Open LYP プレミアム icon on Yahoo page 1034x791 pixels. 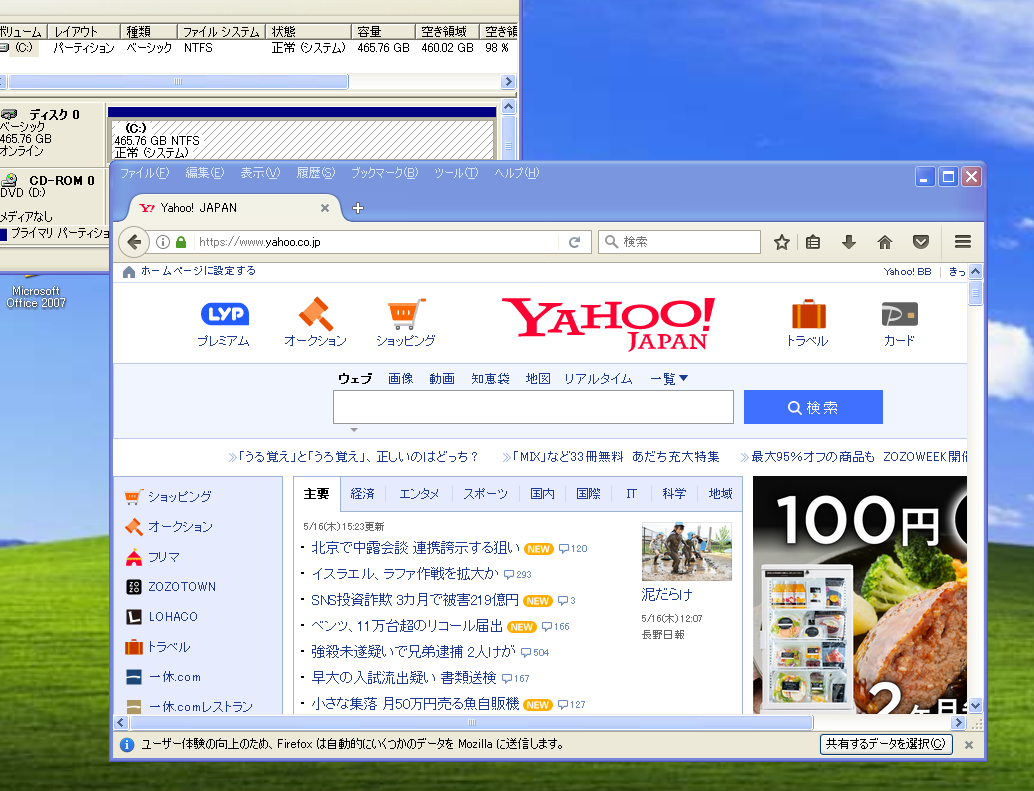(224, 314)
